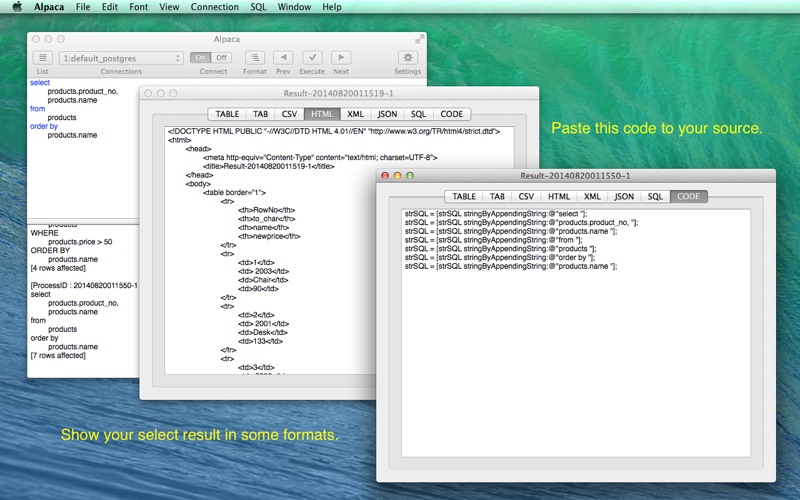Go to previous query with Prev
Image resolution: width=800 pixels, height=500 pixels.
(283, 58)
